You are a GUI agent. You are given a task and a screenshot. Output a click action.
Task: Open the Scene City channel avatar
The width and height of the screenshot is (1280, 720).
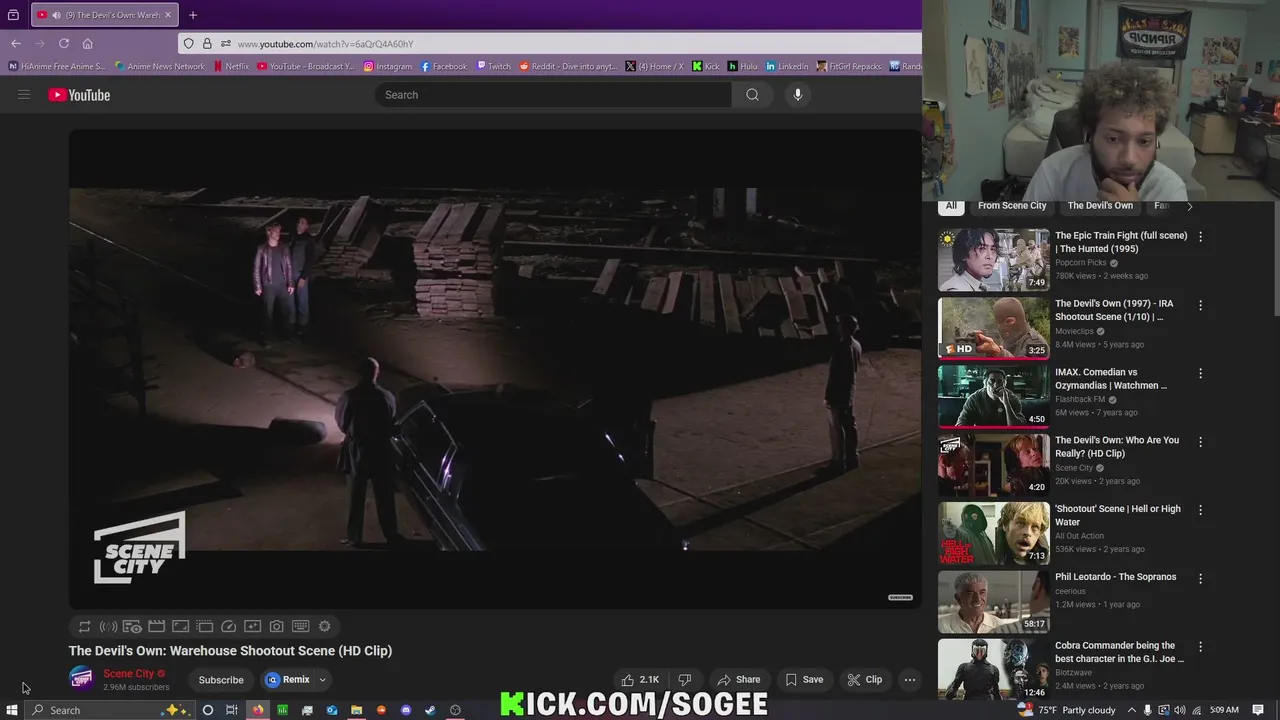click(x=81, y=679)
